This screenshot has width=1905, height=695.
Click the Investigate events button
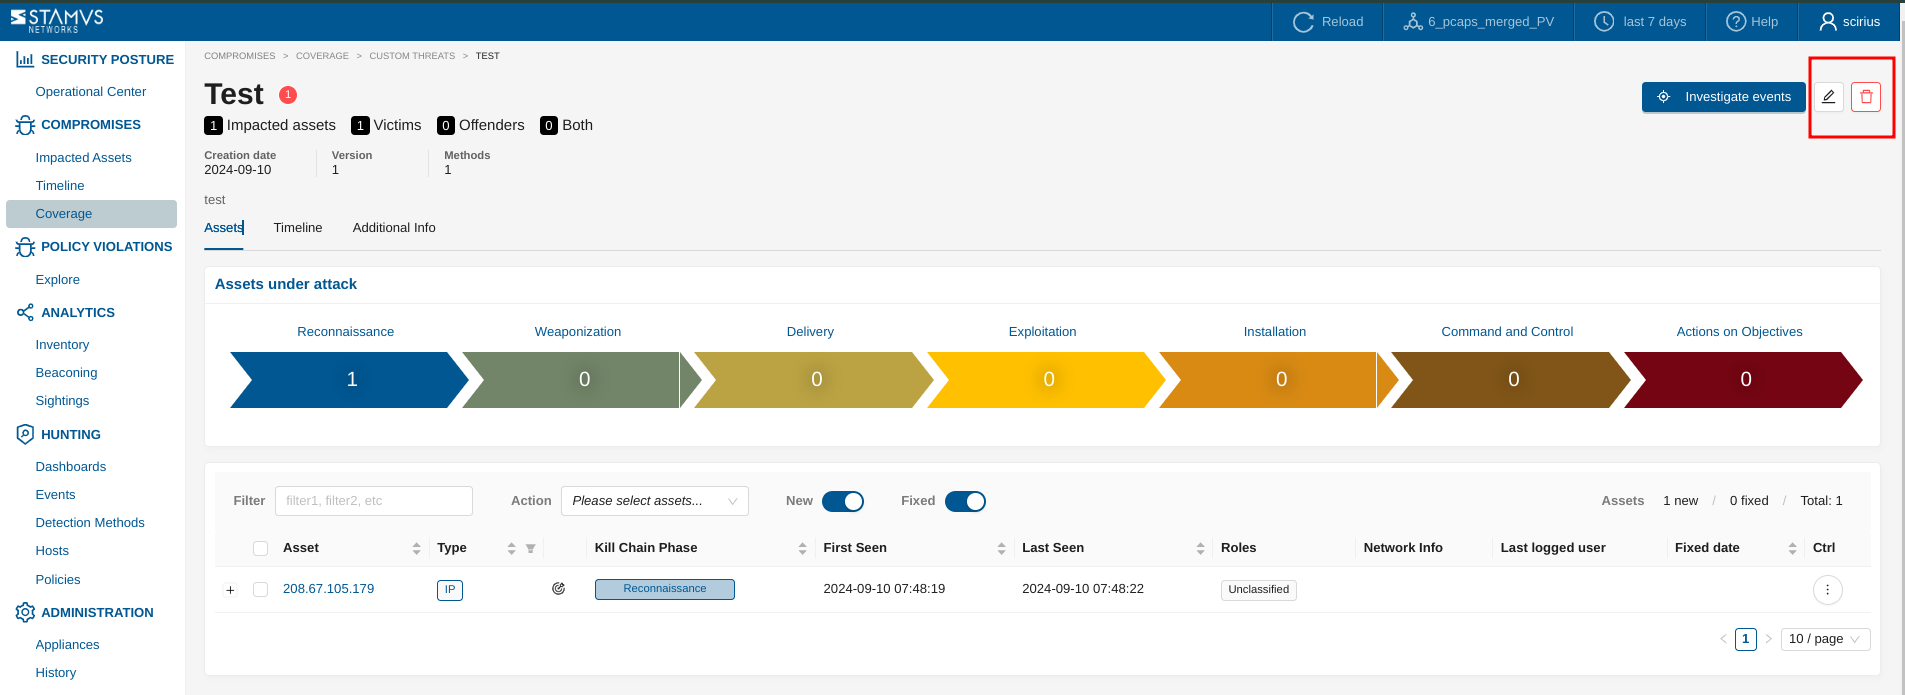tap(1723, 97)
